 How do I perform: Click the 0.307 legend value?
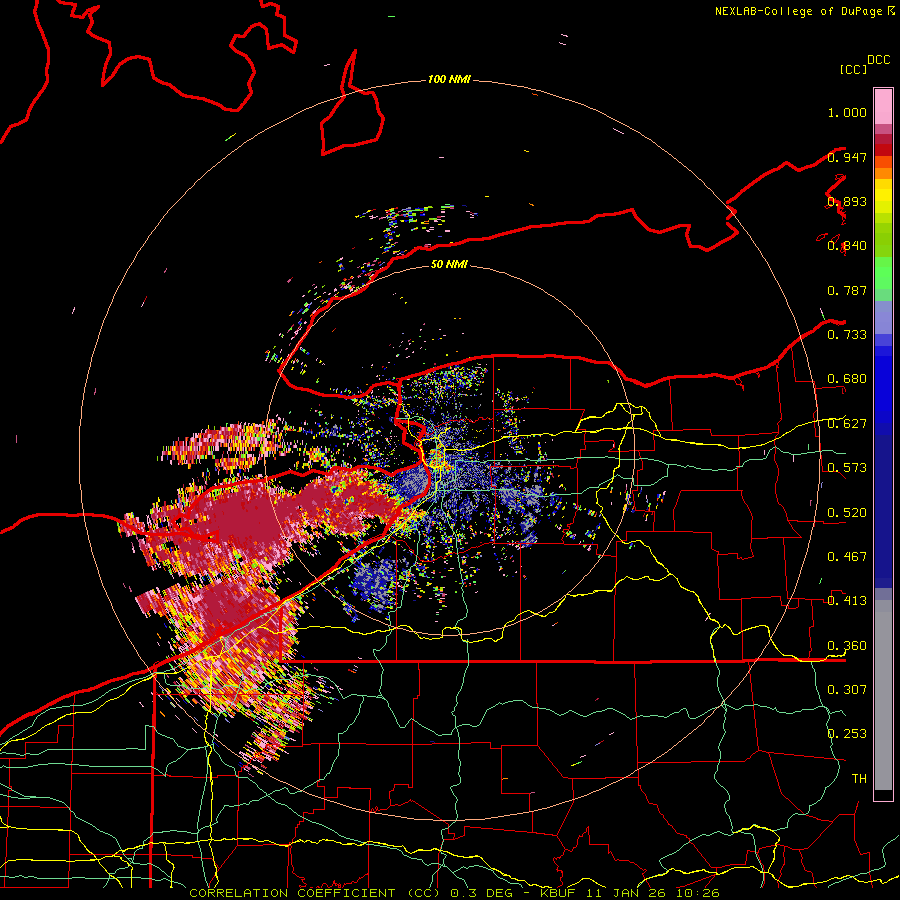click(x=847, y=690)
